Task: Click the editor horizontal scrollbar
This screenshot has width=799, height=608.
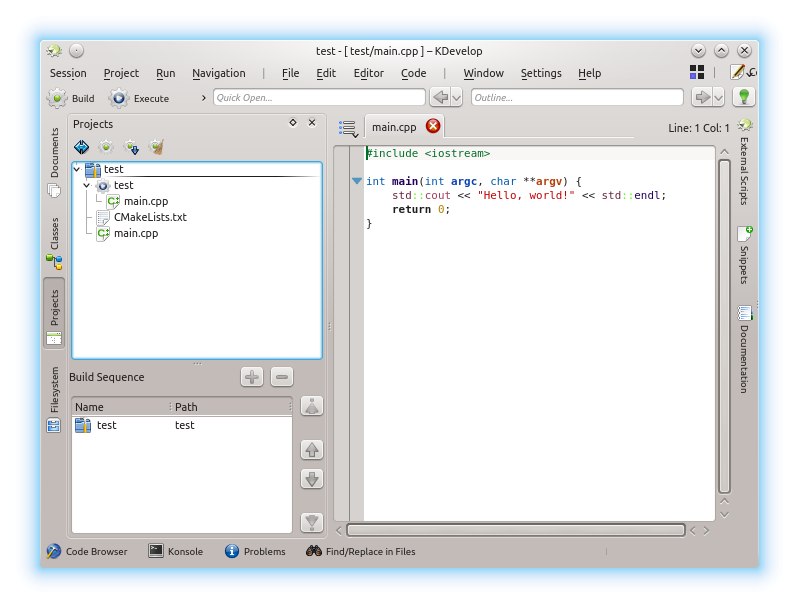Action: tap(515, 530)
